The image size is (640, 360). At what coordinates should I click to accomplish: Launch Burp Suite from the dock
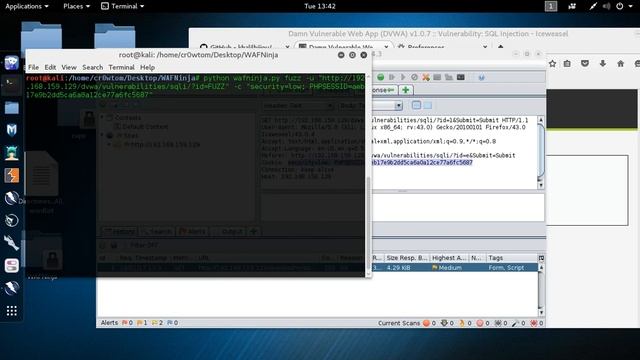coord(11,176)
